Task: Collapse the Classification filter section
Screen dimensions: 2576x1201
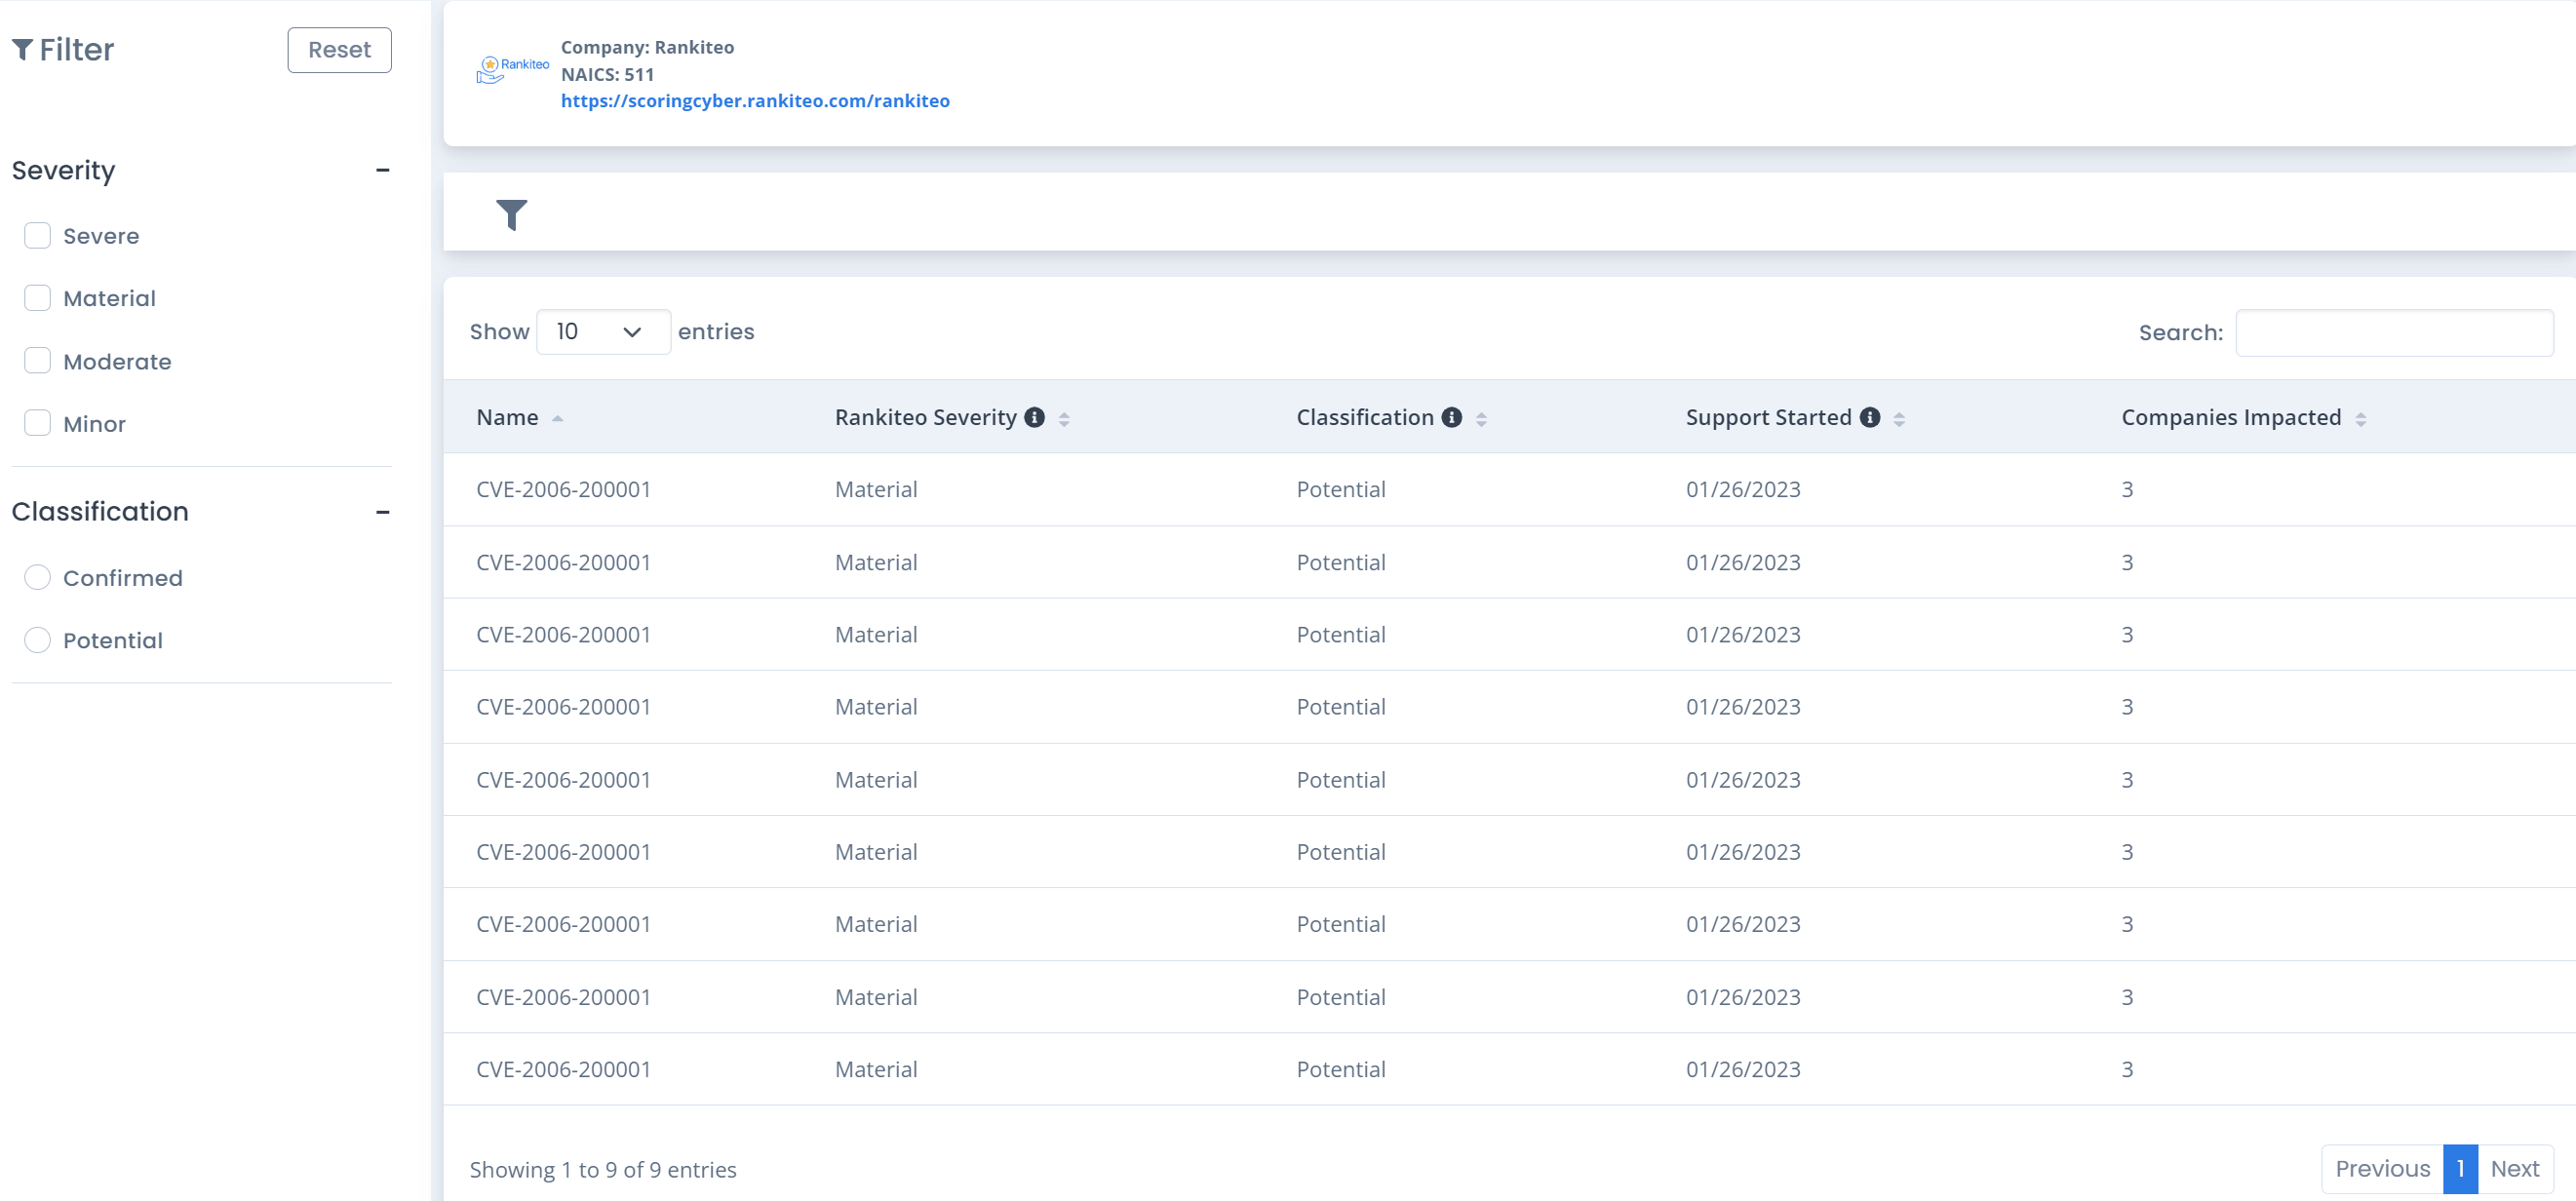Action: click(382, 512)
